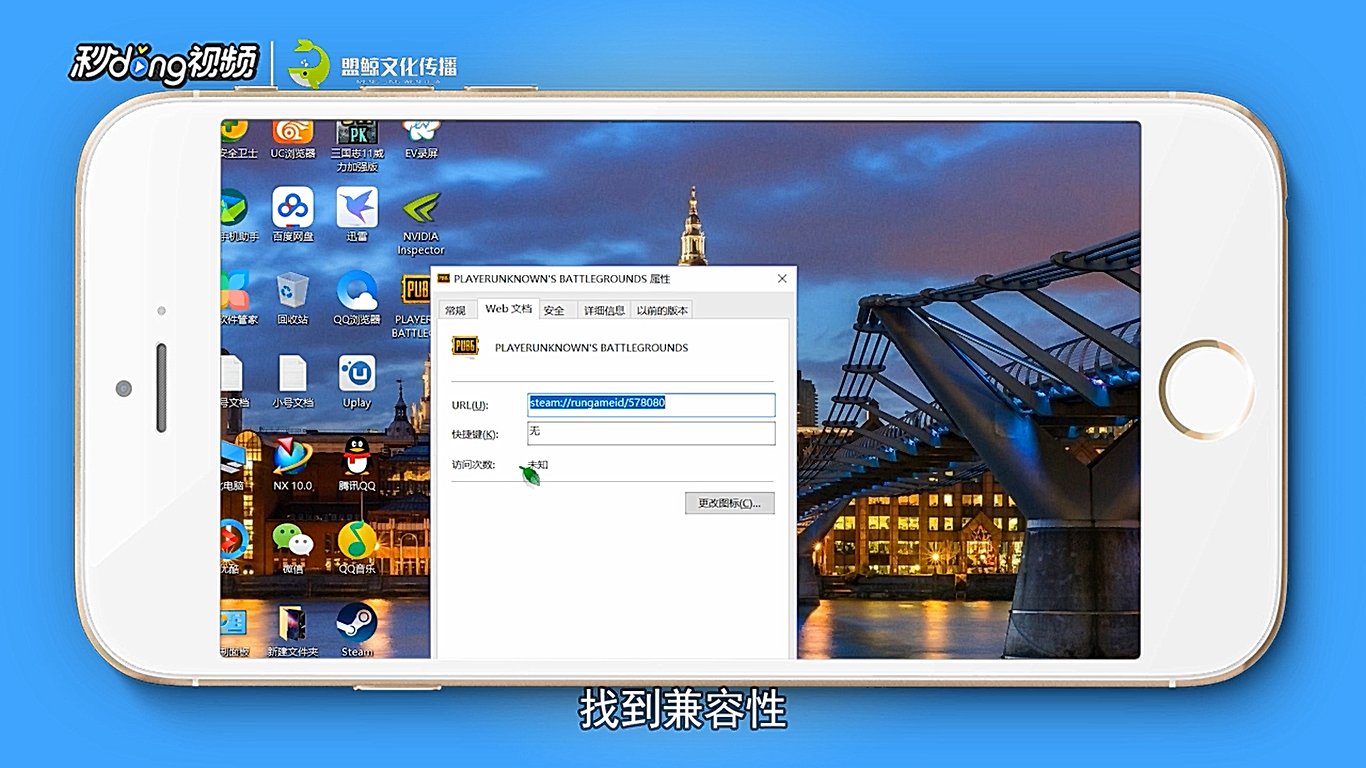Image resolution: width=1366 pixels, height=768 pixels.
Task: Click the 快捷键 field showing 无
Action: pos(651,432)
